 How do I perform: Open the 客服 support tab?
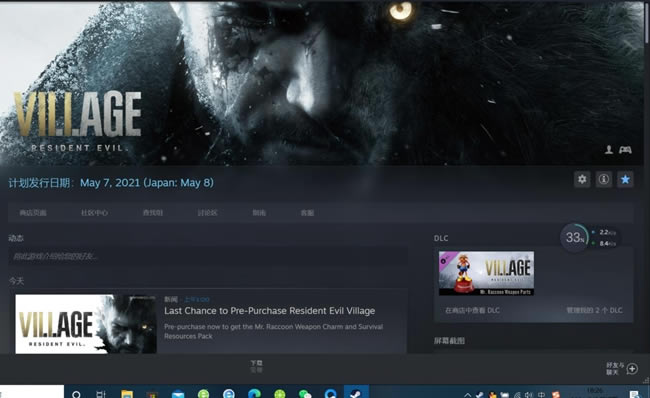click(307, 213)
